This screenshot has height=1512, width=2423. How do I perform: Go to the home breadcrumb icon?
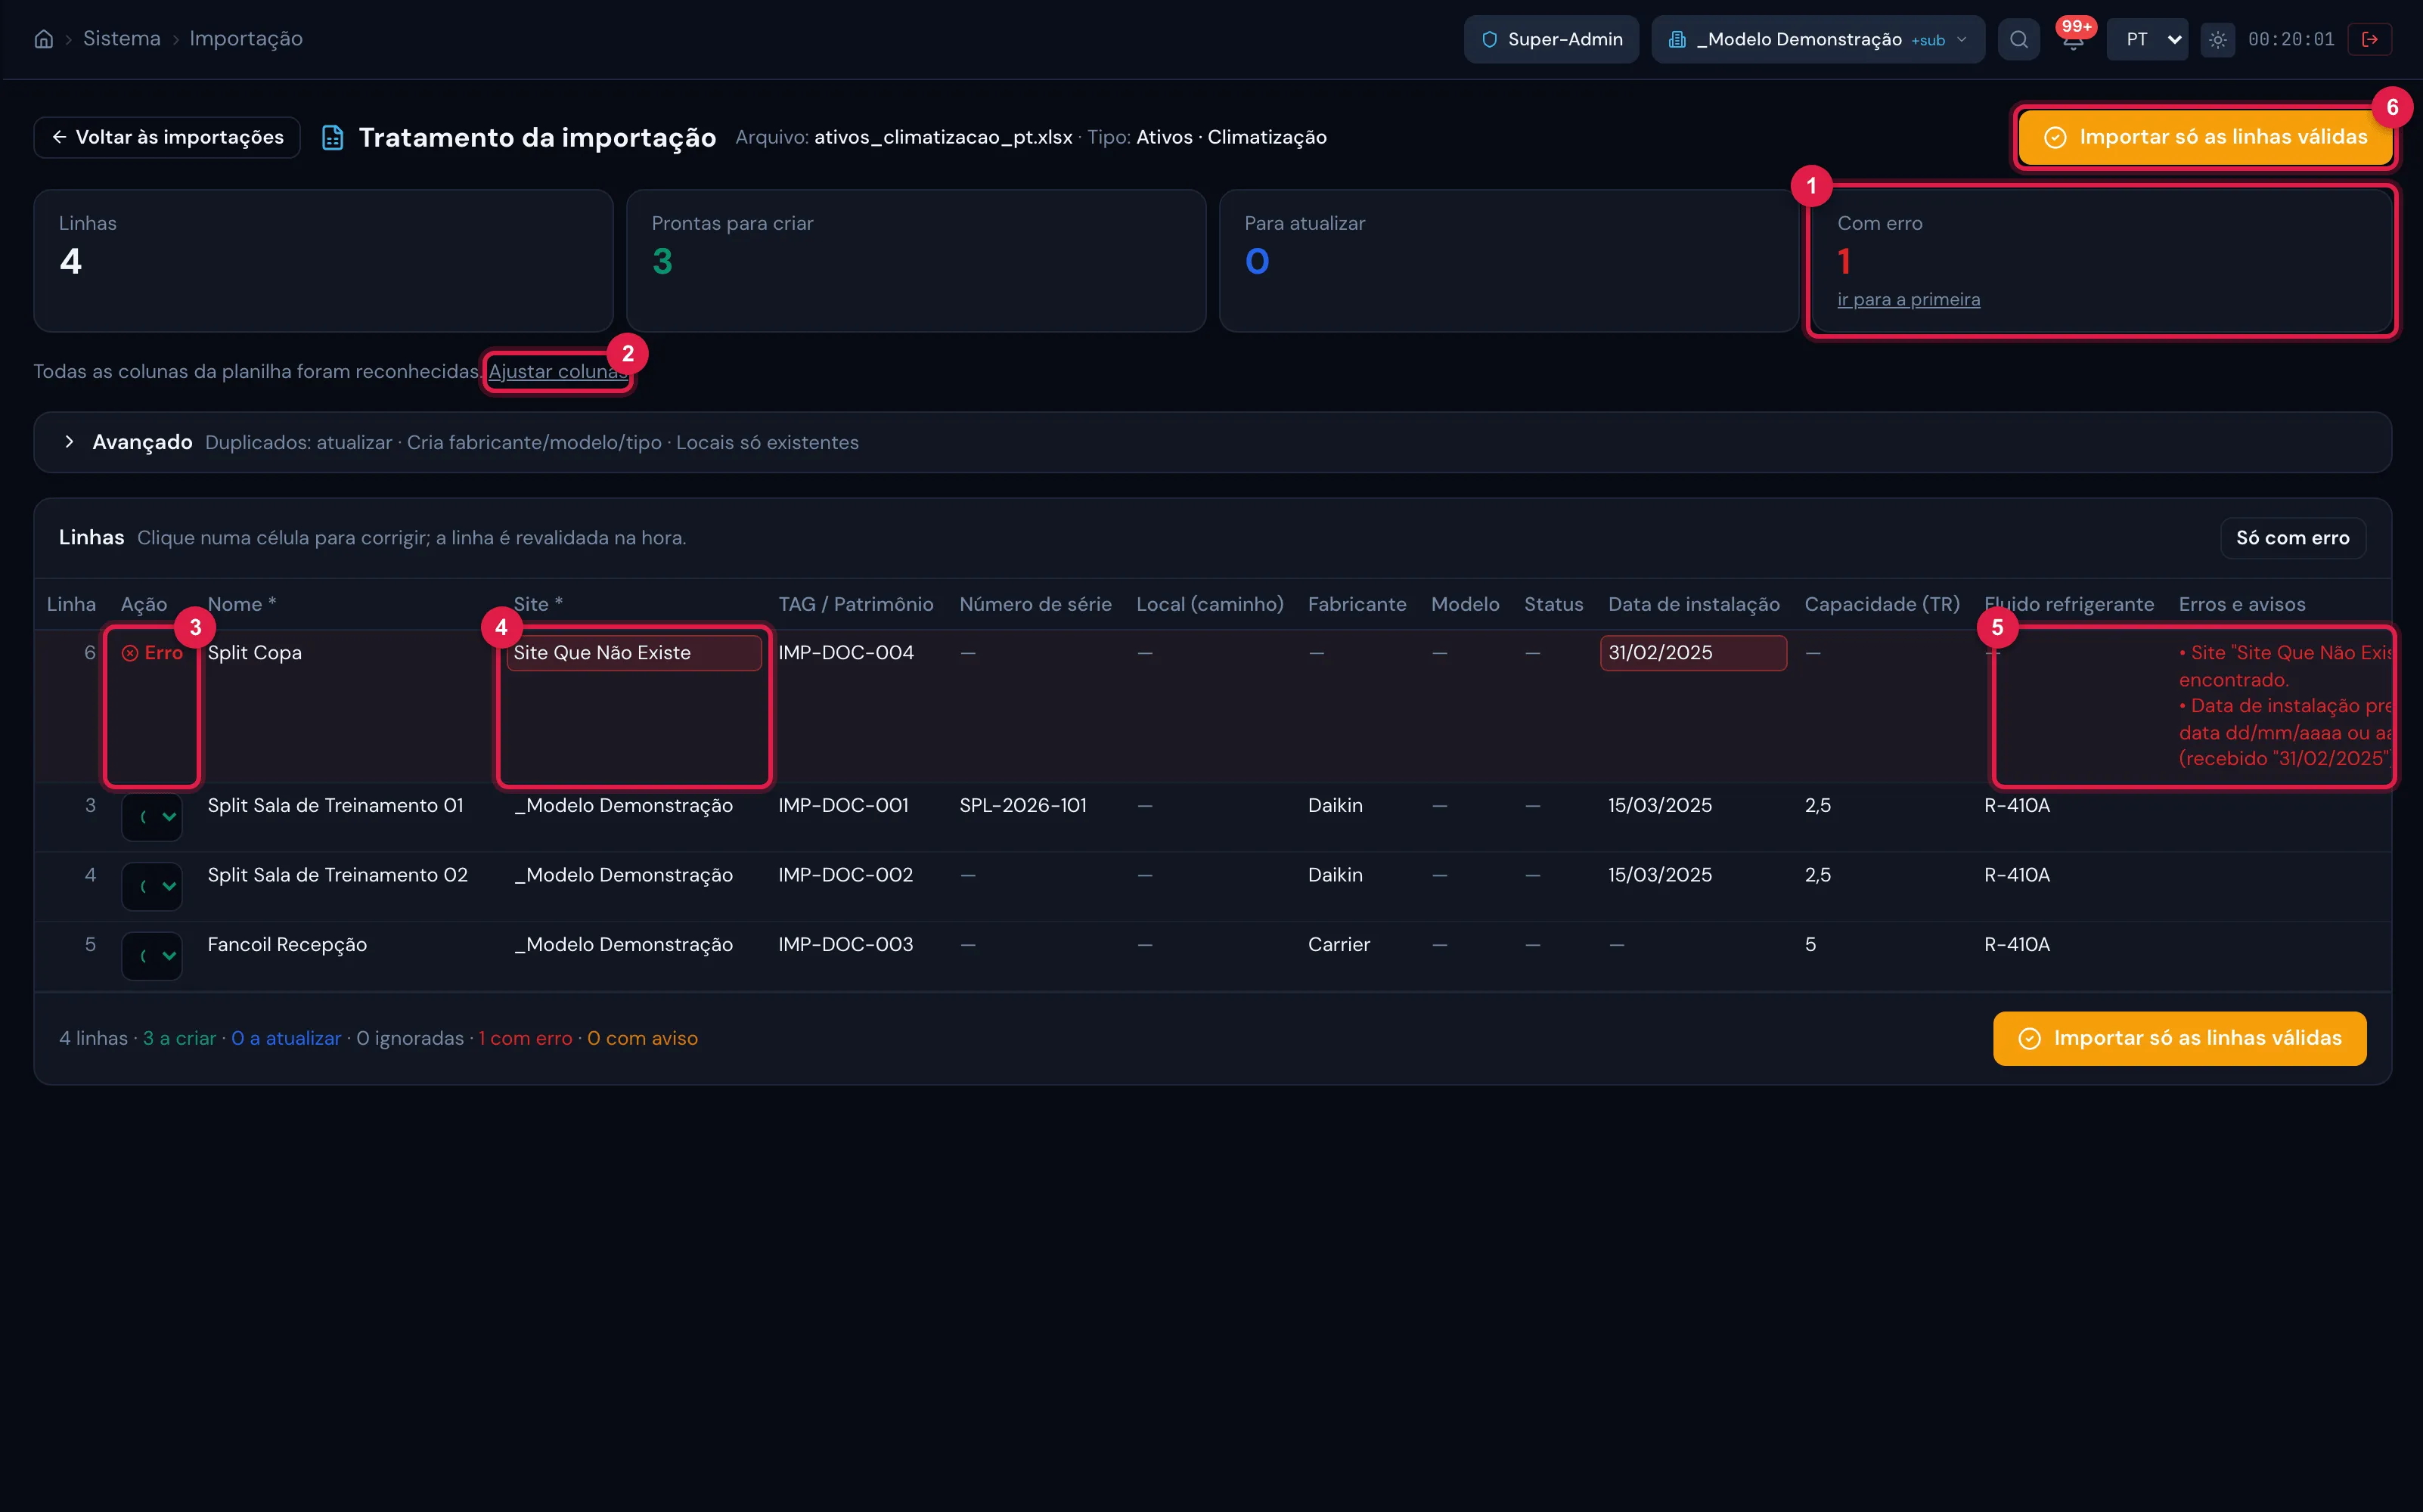tap(44, 39)
